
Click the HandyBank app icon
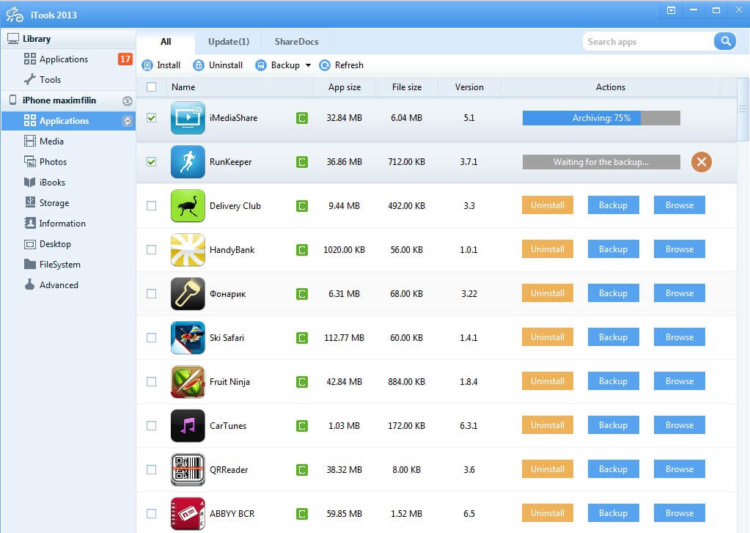pyautogui.click(x=188, y=250)
